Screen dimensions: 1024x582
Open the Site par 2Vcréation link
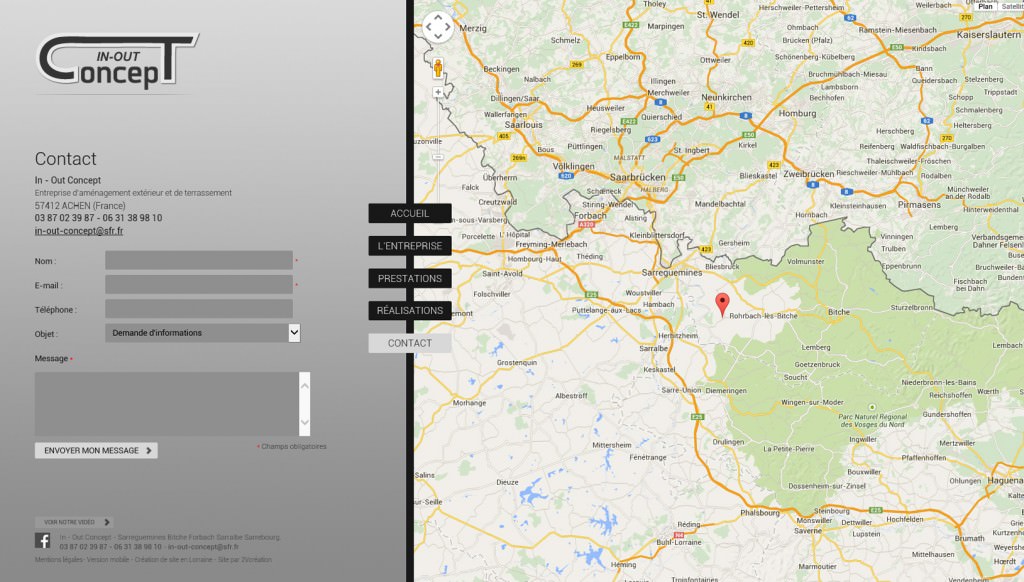(x=245, y=560)
